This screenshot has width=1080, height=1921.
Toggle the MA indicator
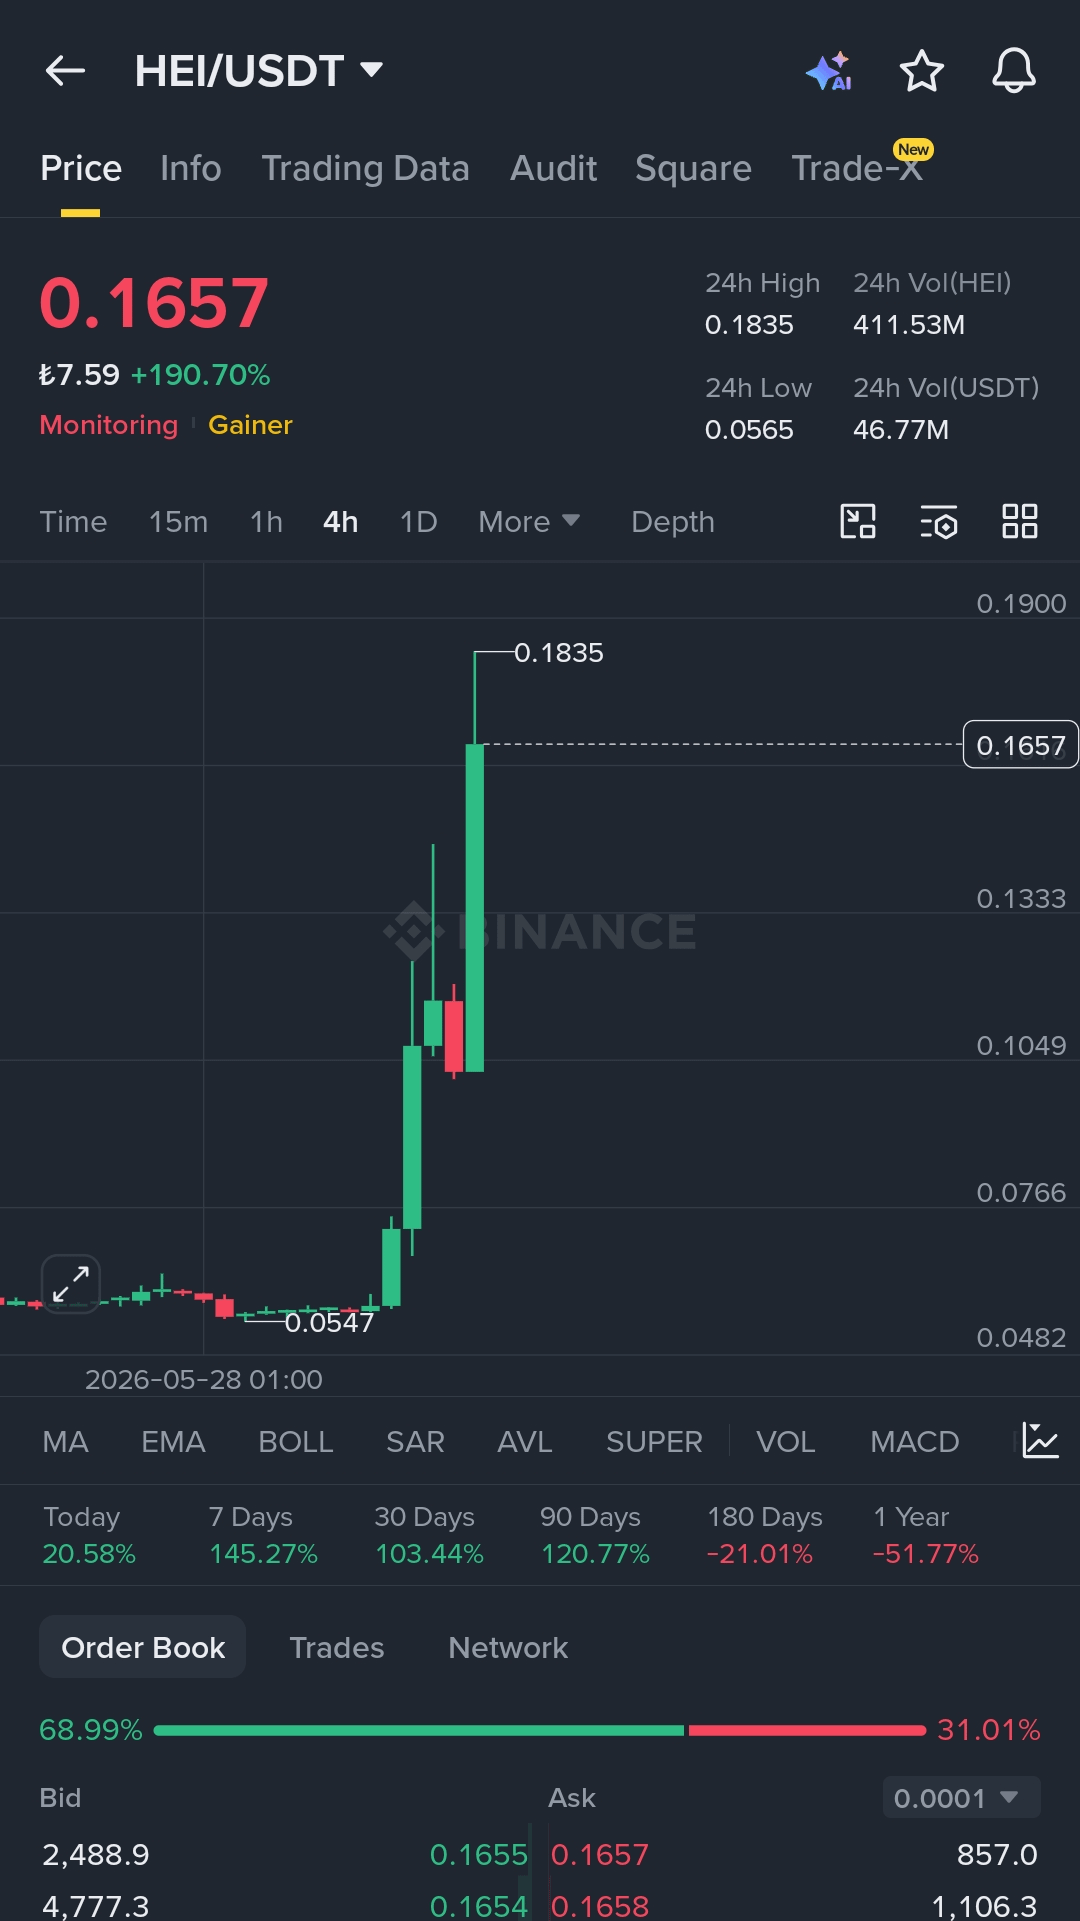pos(65,1441)
